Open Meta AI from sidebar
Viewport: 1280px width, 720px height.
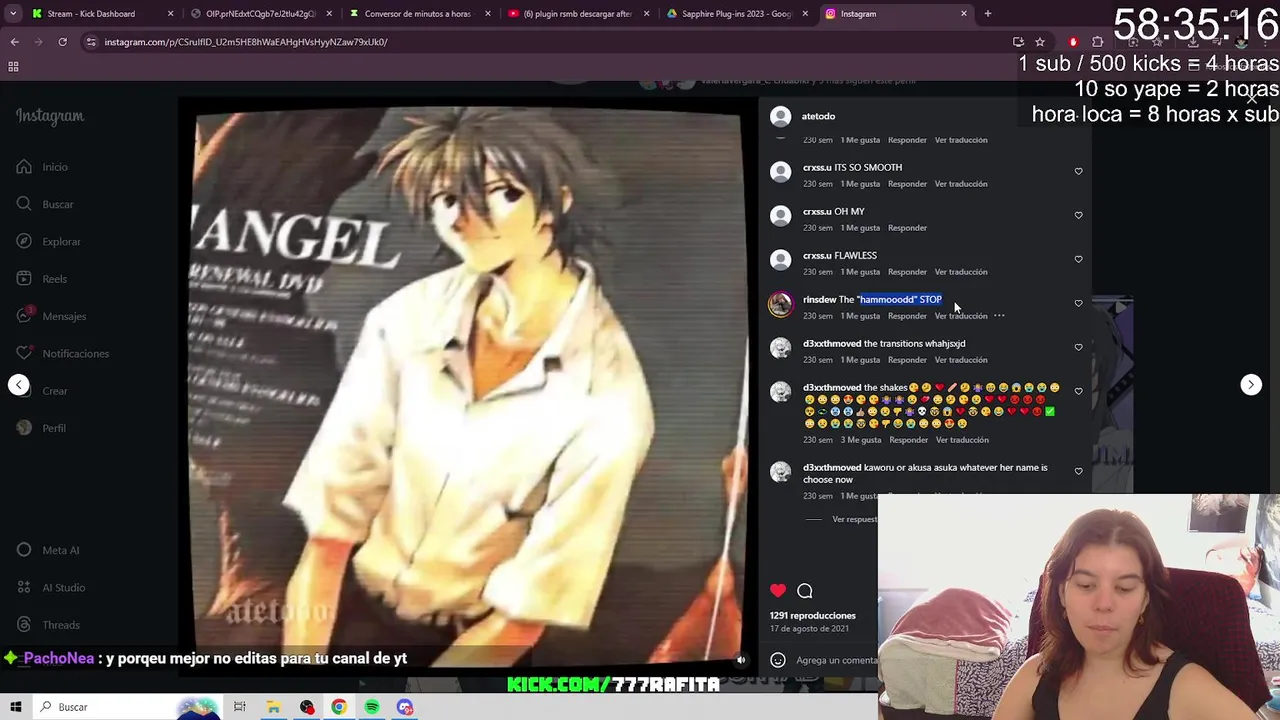(x=48, y=550)
